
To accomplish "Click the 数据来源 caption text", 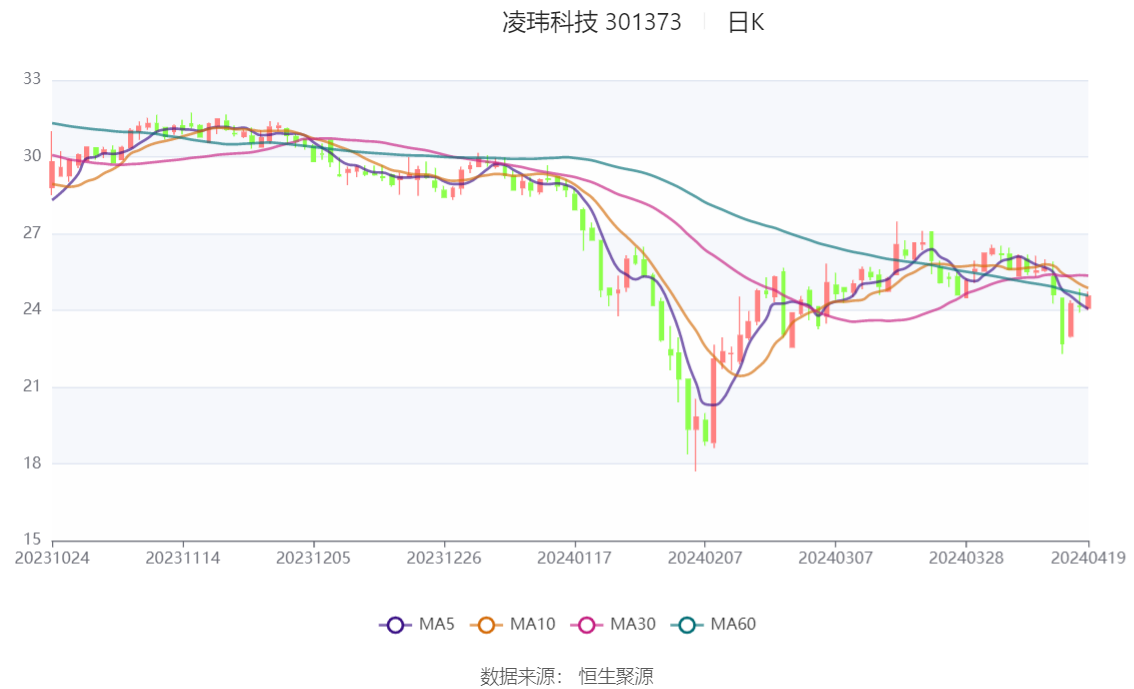I will pos(518,676).
